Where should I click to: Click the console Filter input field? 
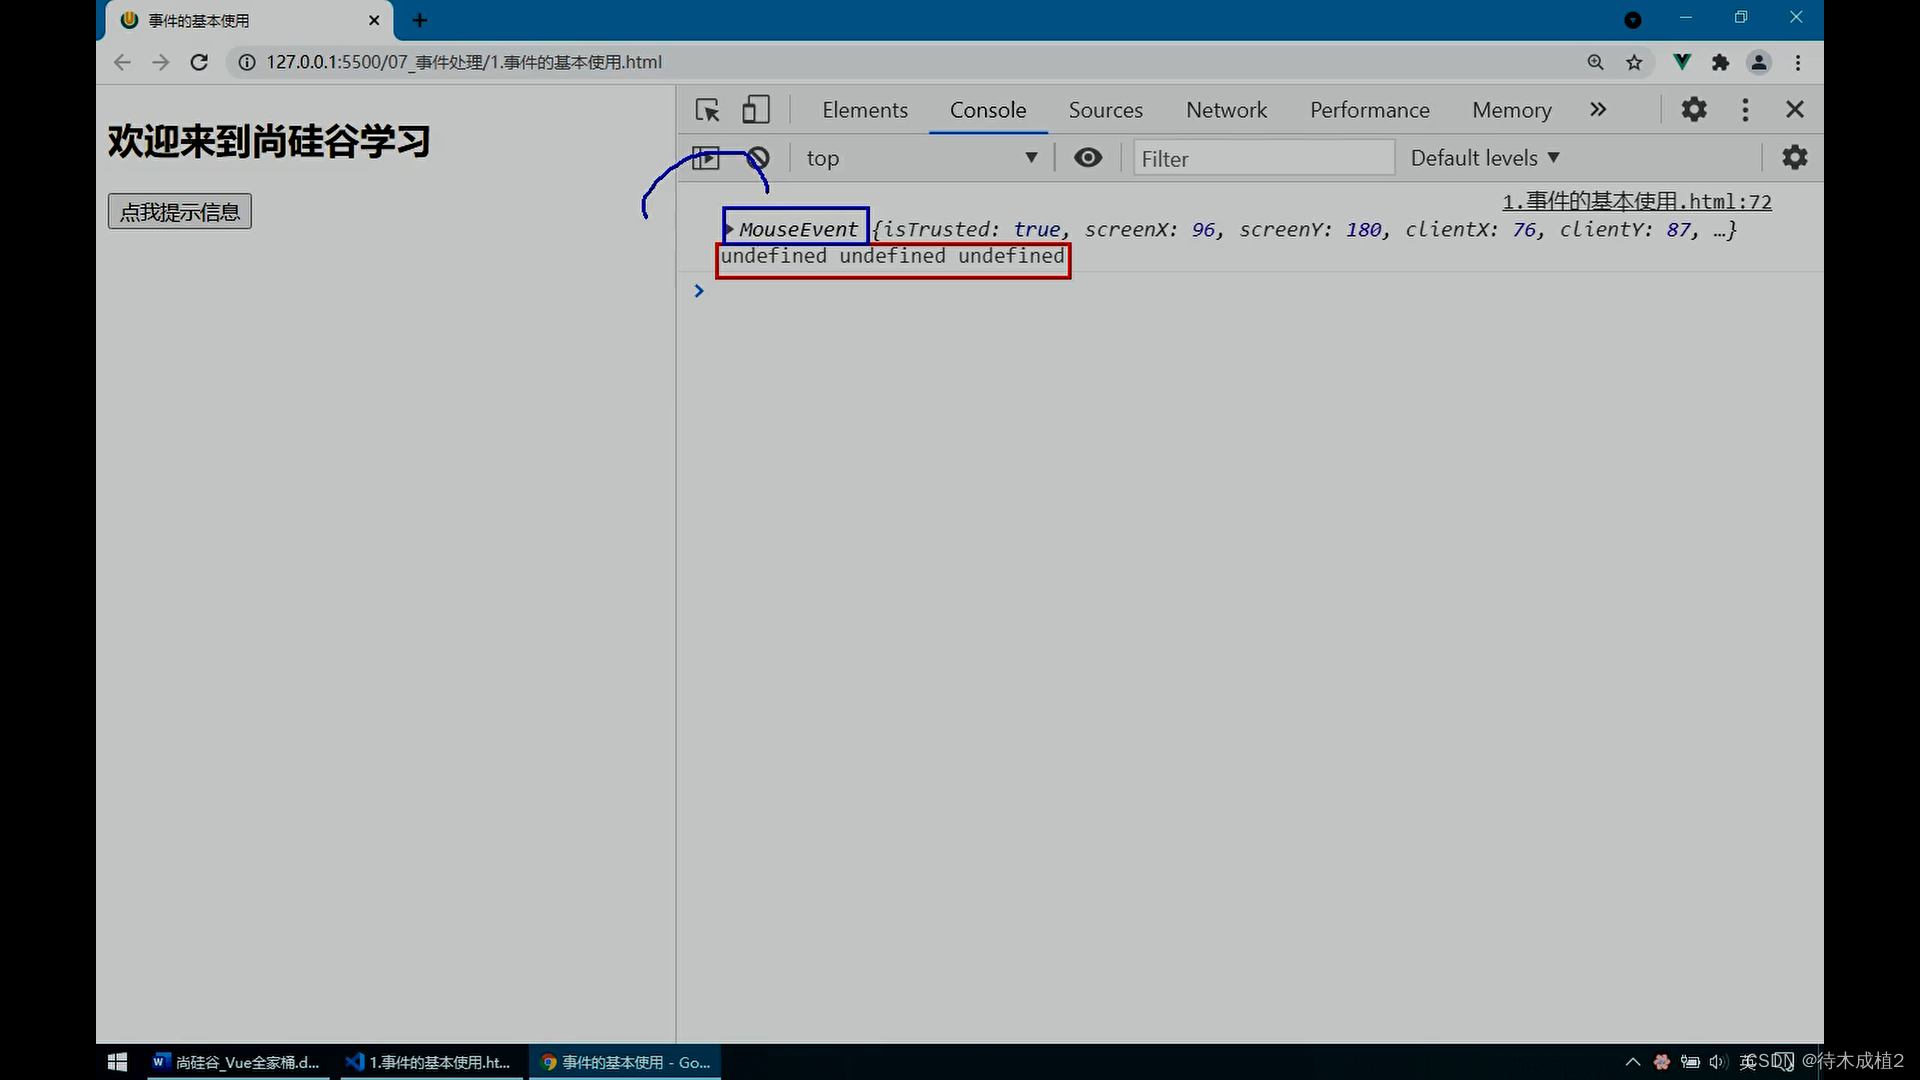coord(1263,158)
